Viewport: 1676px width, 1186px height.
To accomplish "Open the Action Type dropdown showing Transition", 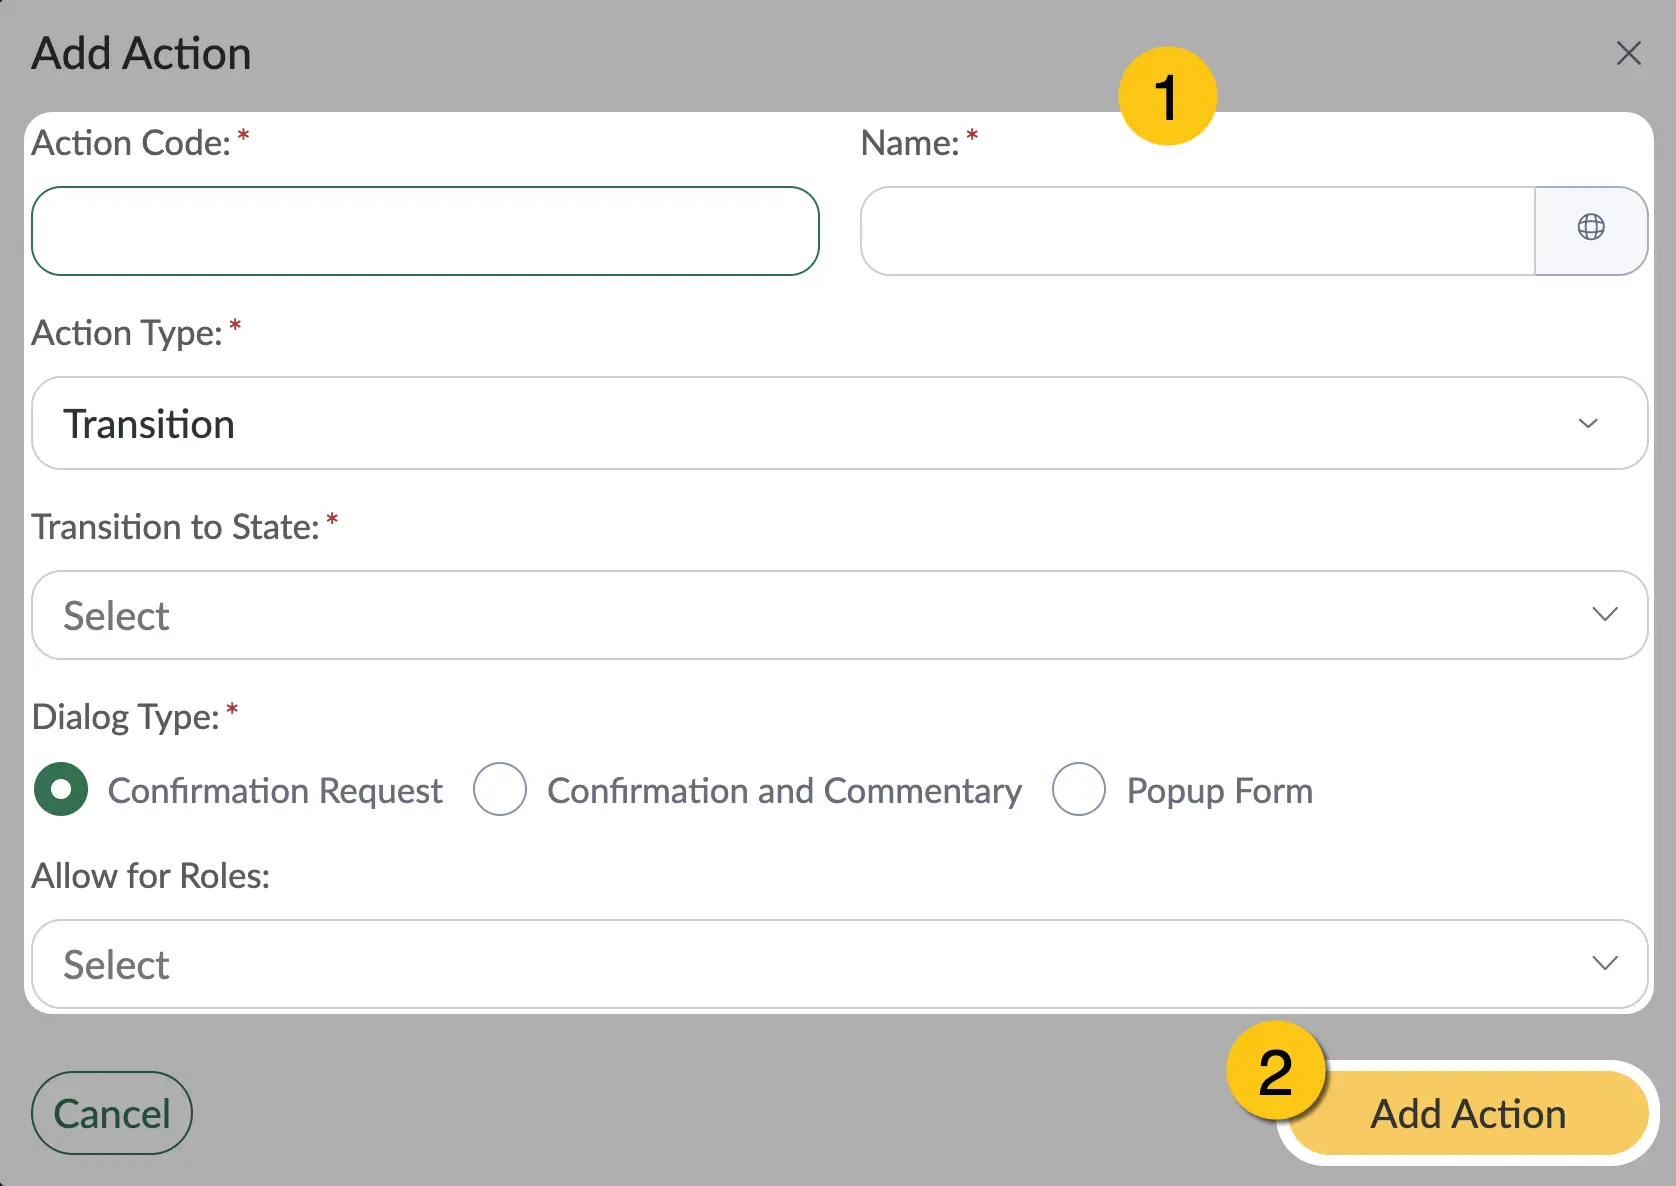I will 839,423.
